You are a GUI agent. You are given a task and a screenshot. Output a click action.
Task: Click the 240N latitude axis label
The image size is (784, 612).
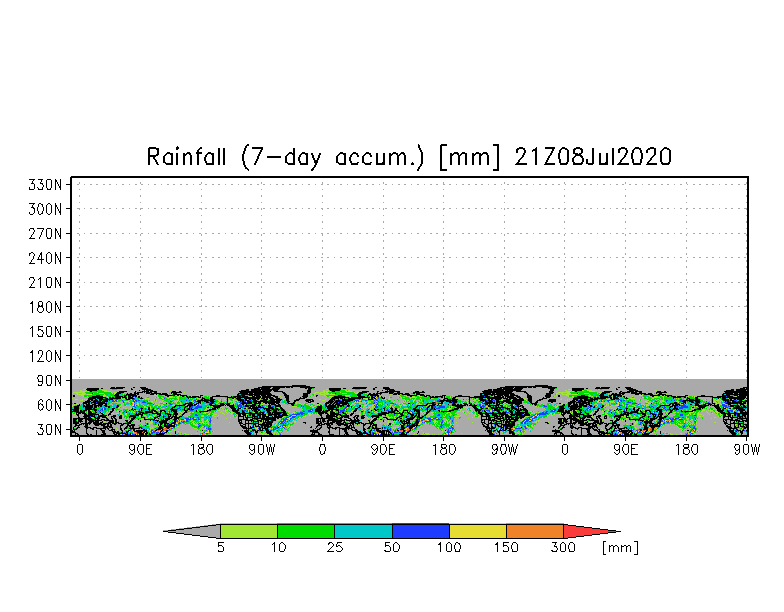coord(48,258)
